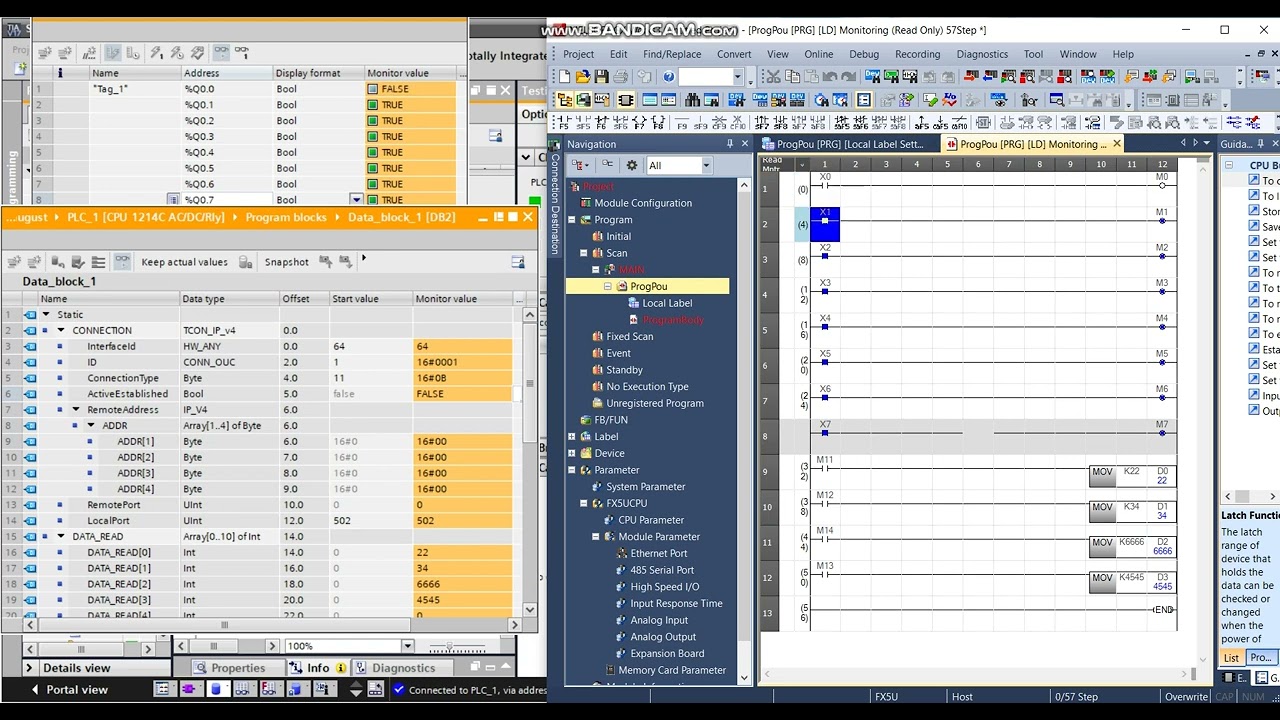
Task: Open the Convert menu
Action: point(734,54)
